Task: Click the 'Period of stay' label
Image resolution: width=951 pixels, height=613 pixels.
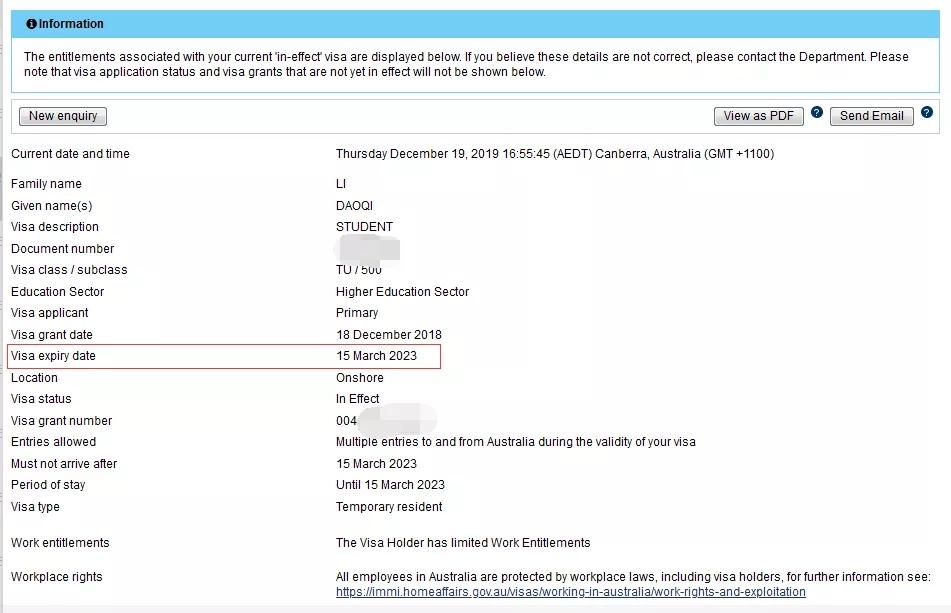Action: (x=48, y=485)
